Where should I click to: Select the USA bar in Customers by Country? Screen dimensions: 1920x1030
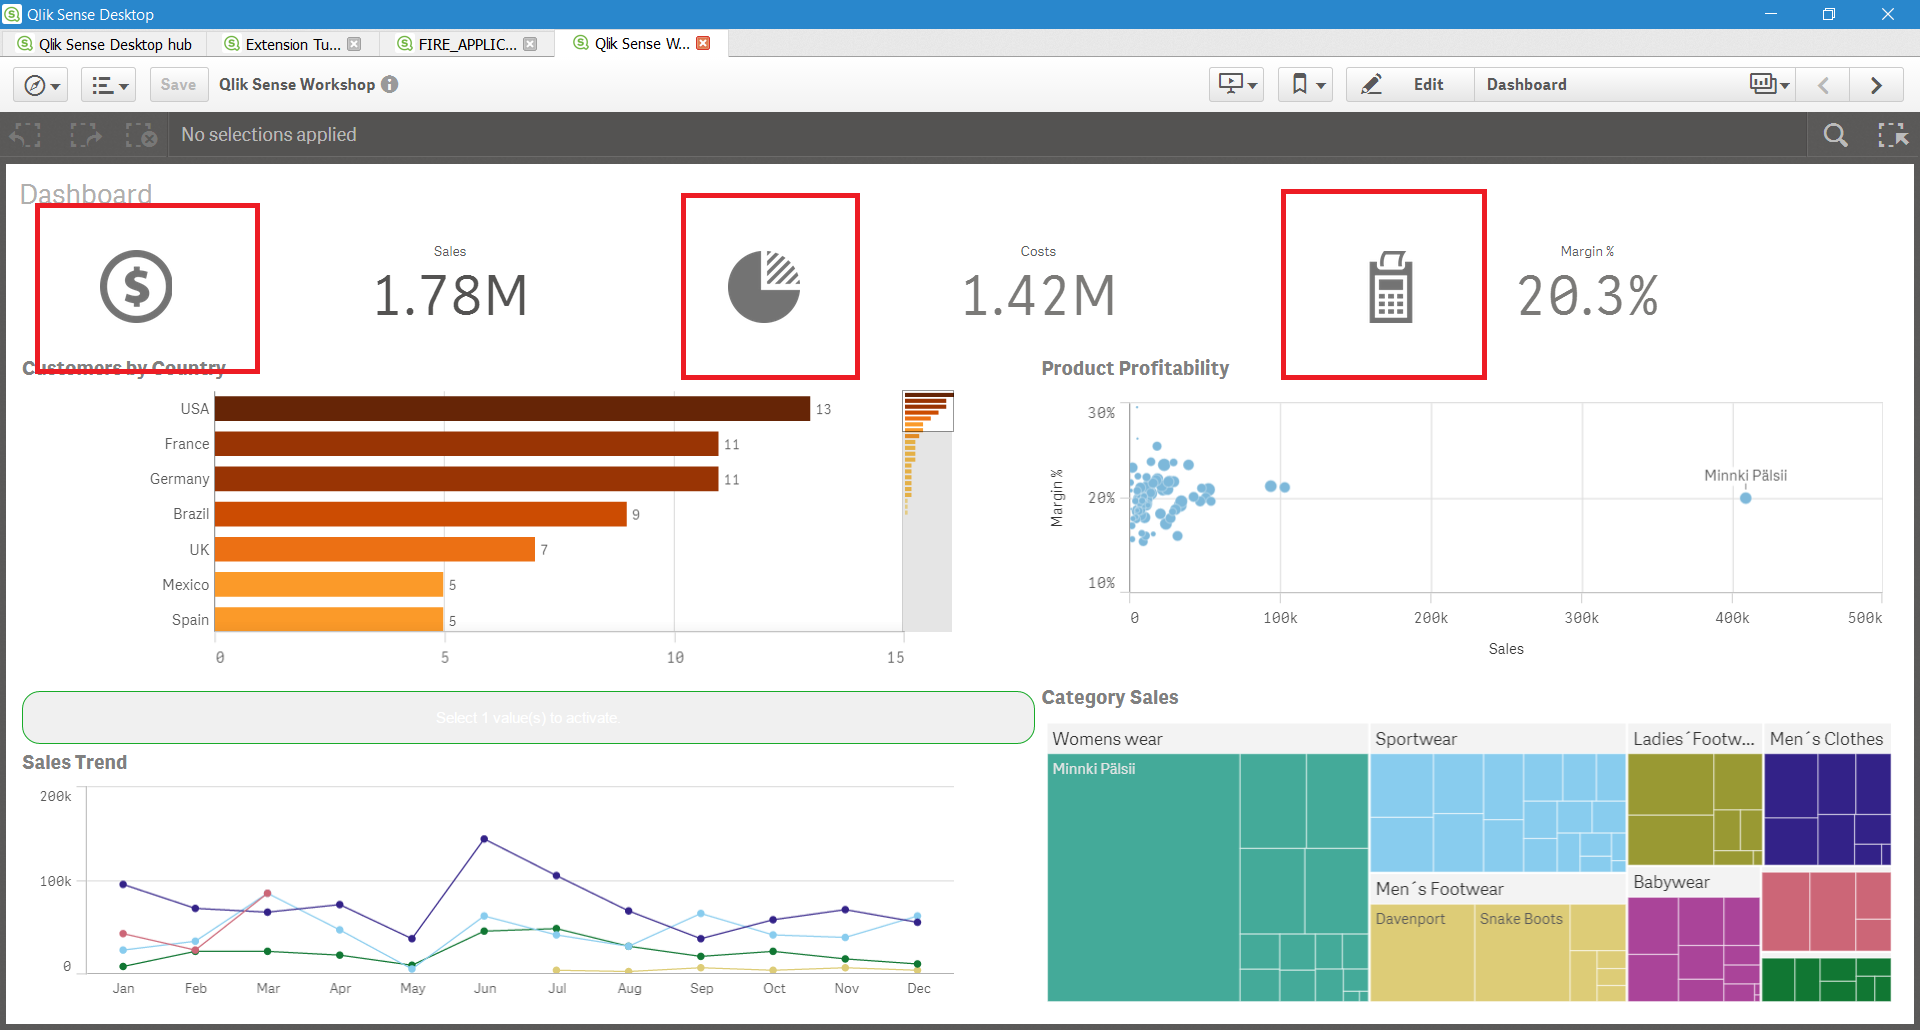(x=510, y=408)
